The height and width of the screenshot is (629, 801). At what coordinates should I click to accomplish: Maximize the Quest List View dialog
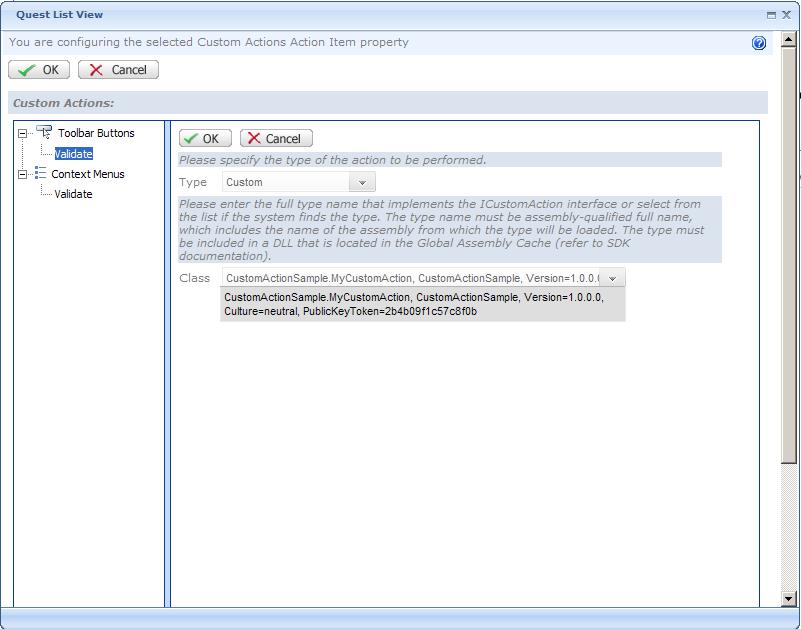pos(771,15)
